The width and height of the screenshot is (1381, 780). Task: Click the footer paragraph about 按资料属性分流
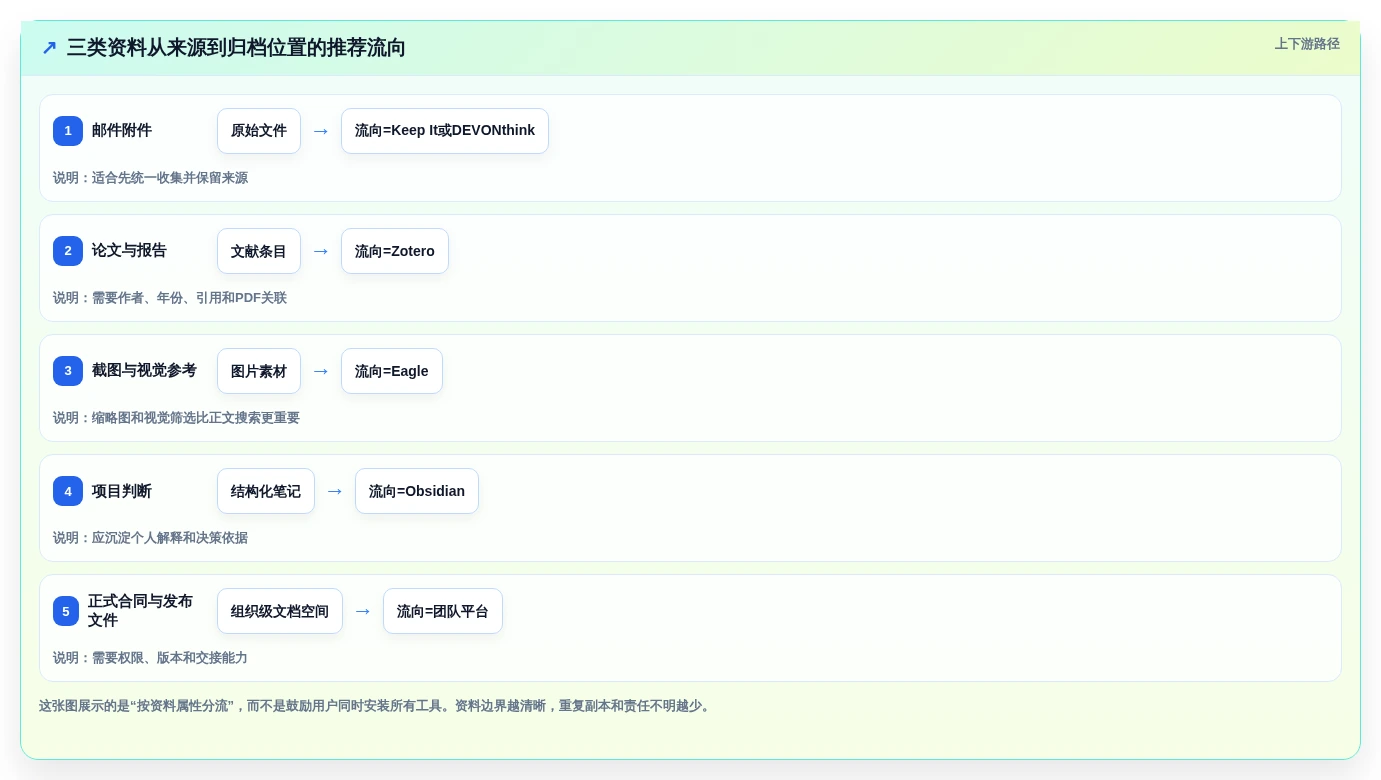pos(376,706)
